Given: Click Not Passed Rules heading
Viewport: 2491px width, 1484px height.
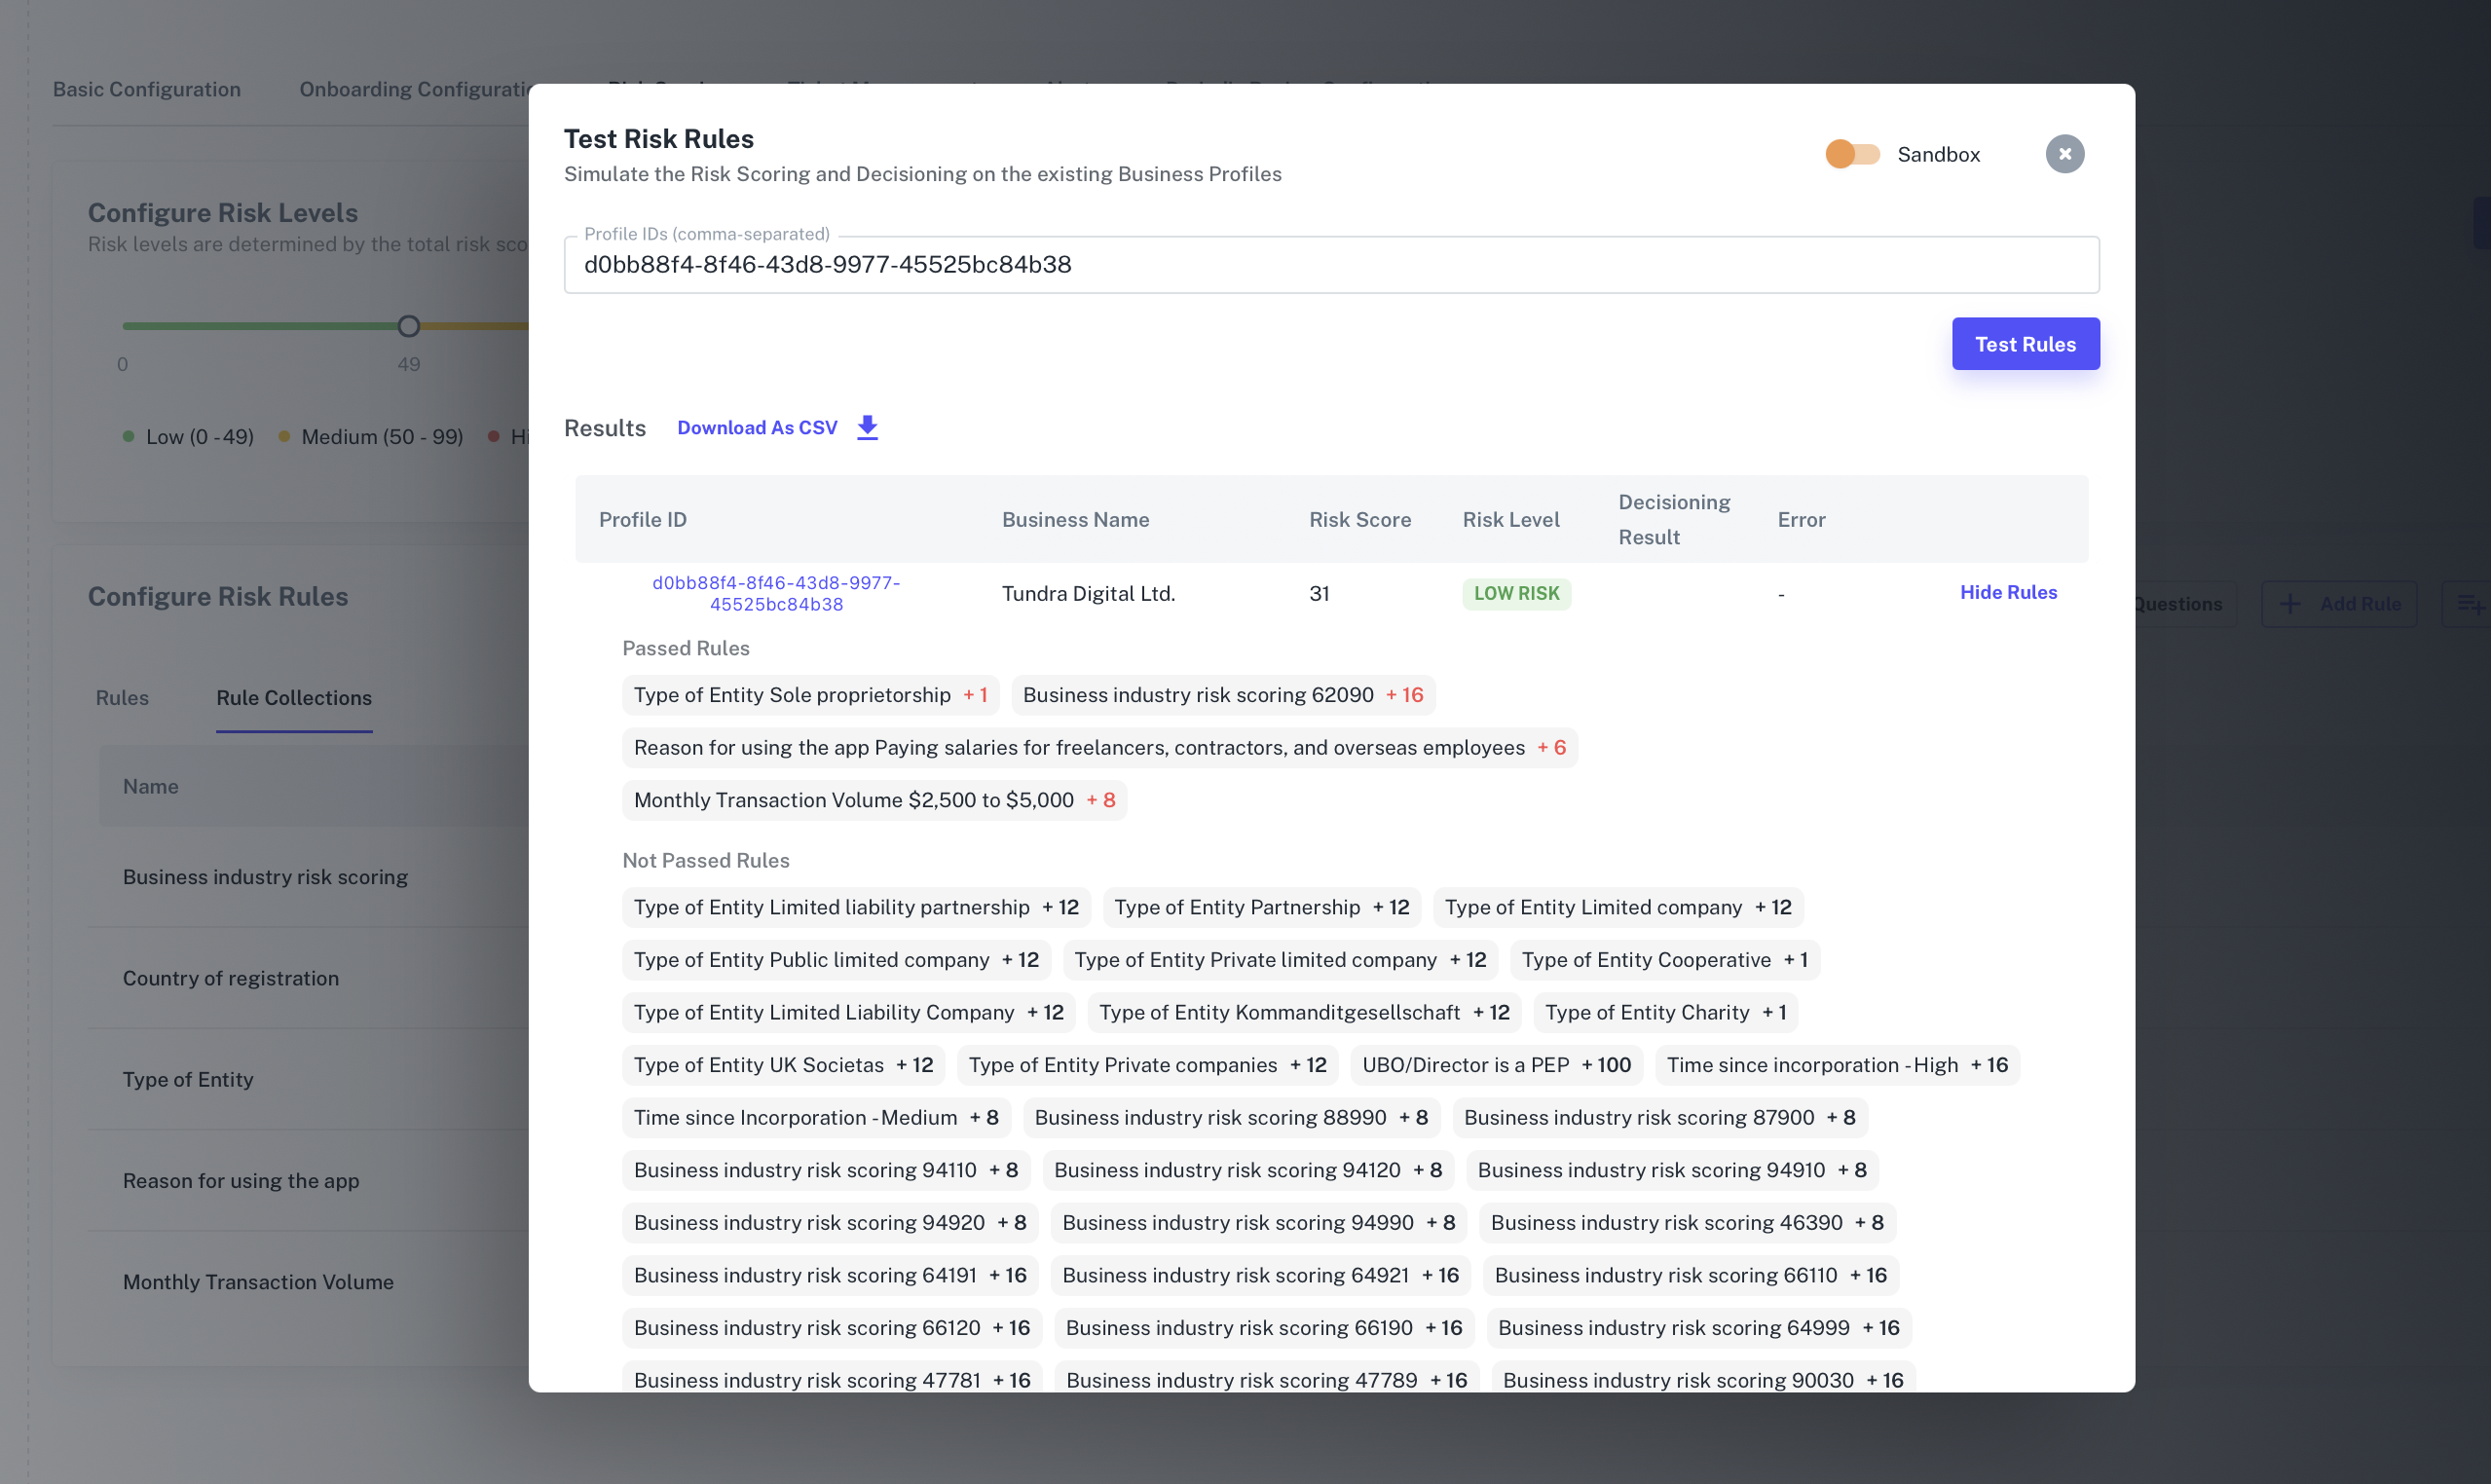Looking at the screenshot, I should click(705, 861).
